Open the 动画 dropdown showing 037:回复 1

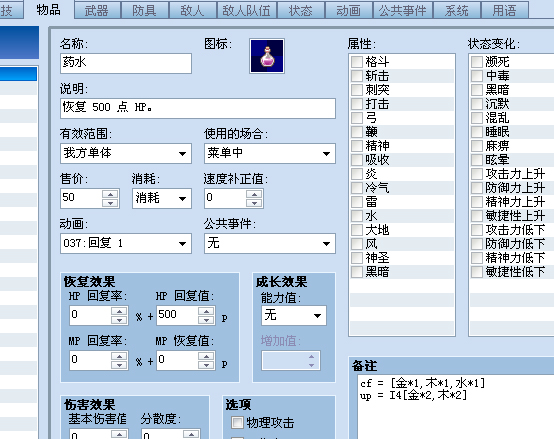(x=126, y=243)
